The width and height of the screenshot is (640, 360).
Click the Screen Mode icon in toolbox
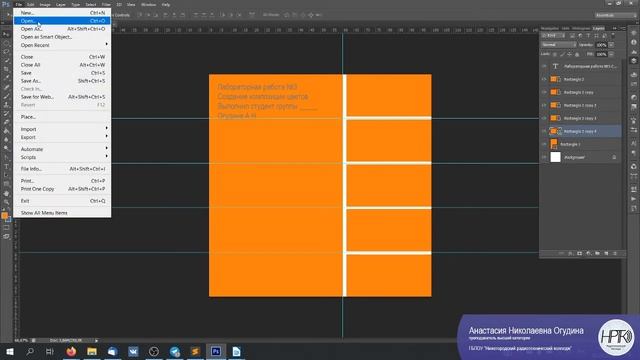click(6, 236)
